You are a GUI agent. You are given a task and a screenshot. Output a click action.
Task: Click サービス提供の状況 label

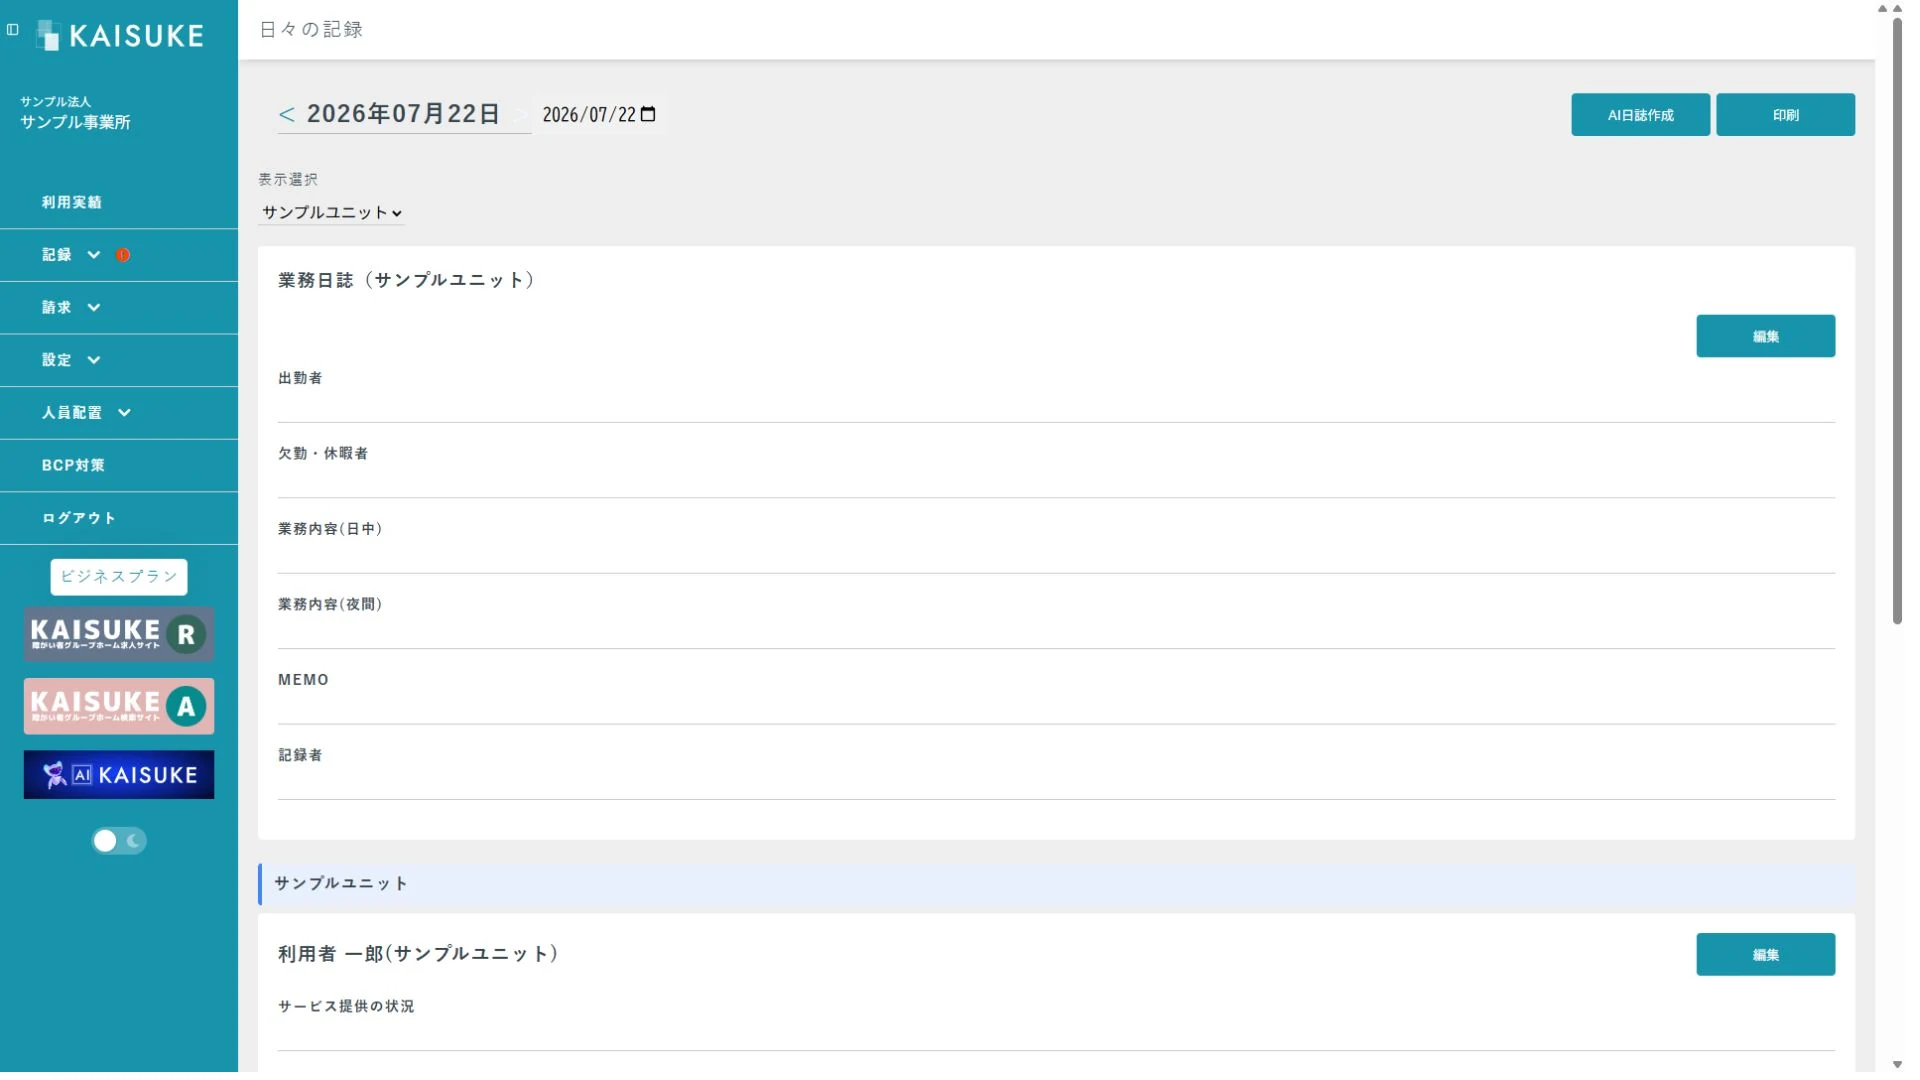pyautogui.click(x=346, y=1007)
